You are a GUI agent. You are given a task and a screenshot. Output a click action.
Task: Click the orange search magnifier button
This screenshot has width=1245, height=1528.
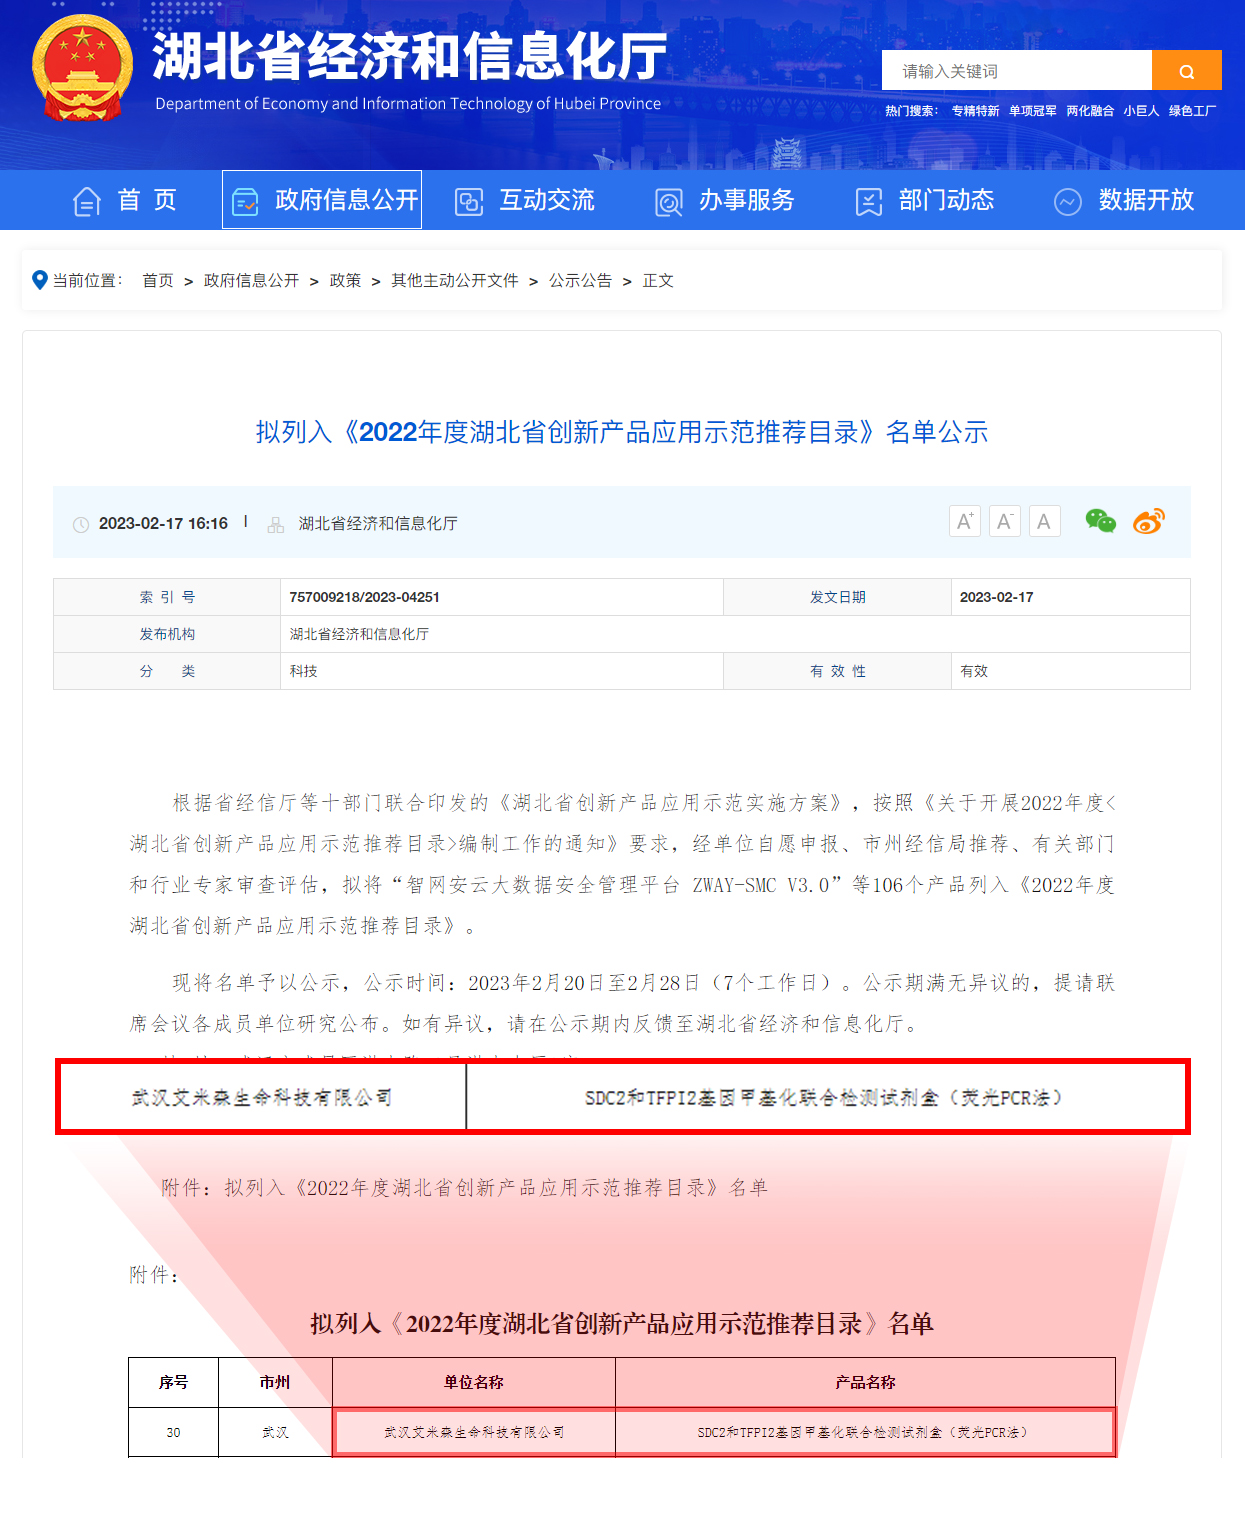1186,70
